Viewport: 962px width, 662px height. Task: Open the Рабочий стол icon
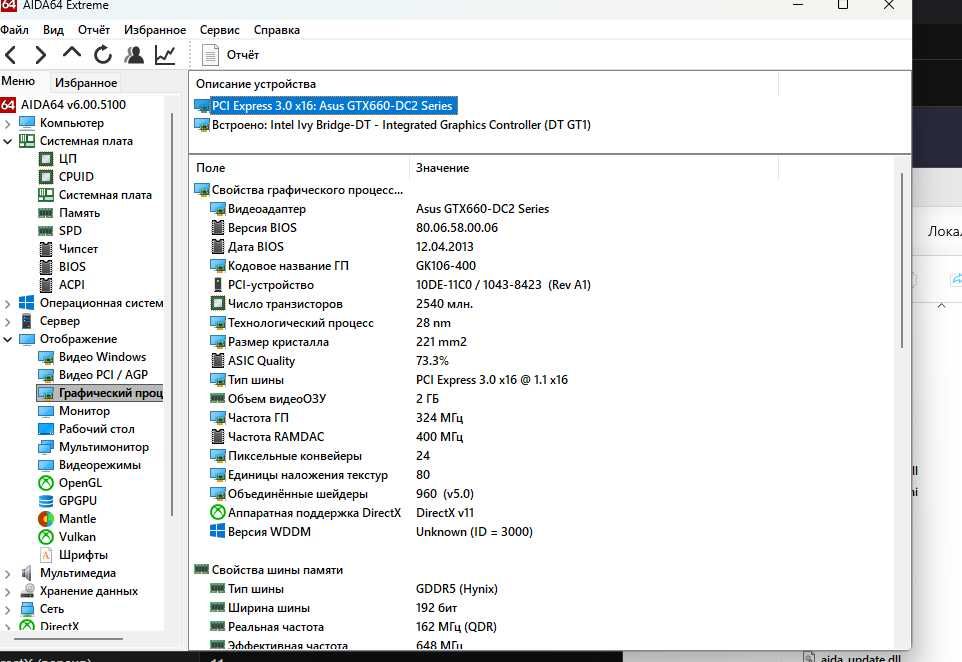click(46, 429)
